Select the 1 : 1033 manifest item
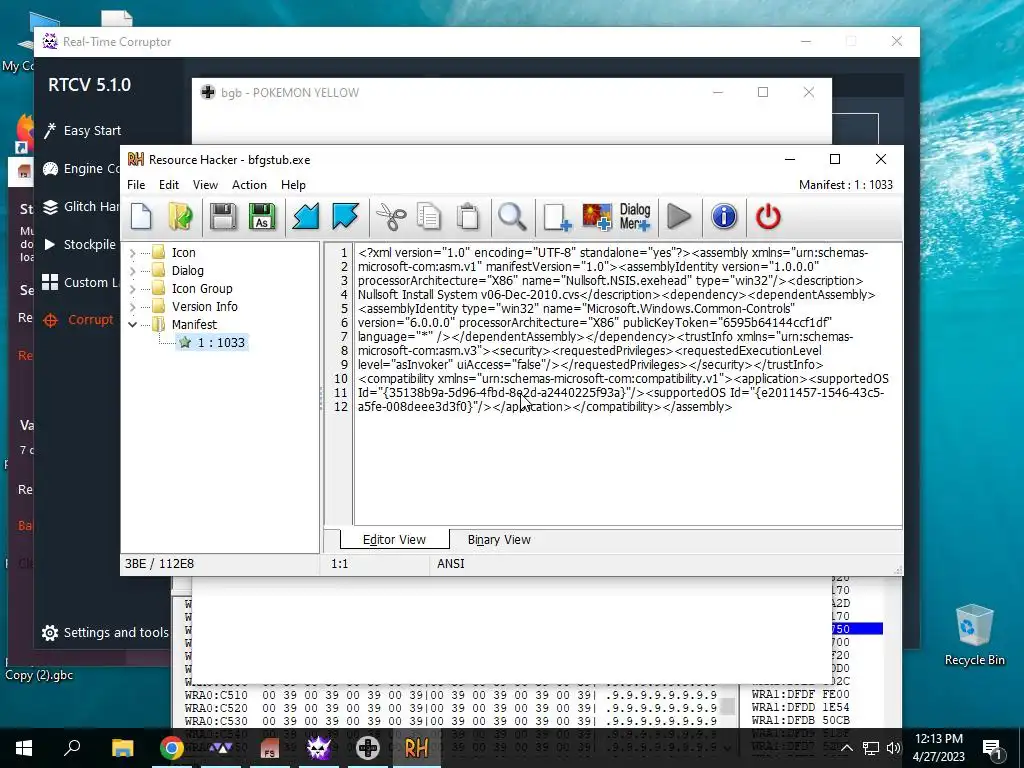 (212, 342)
